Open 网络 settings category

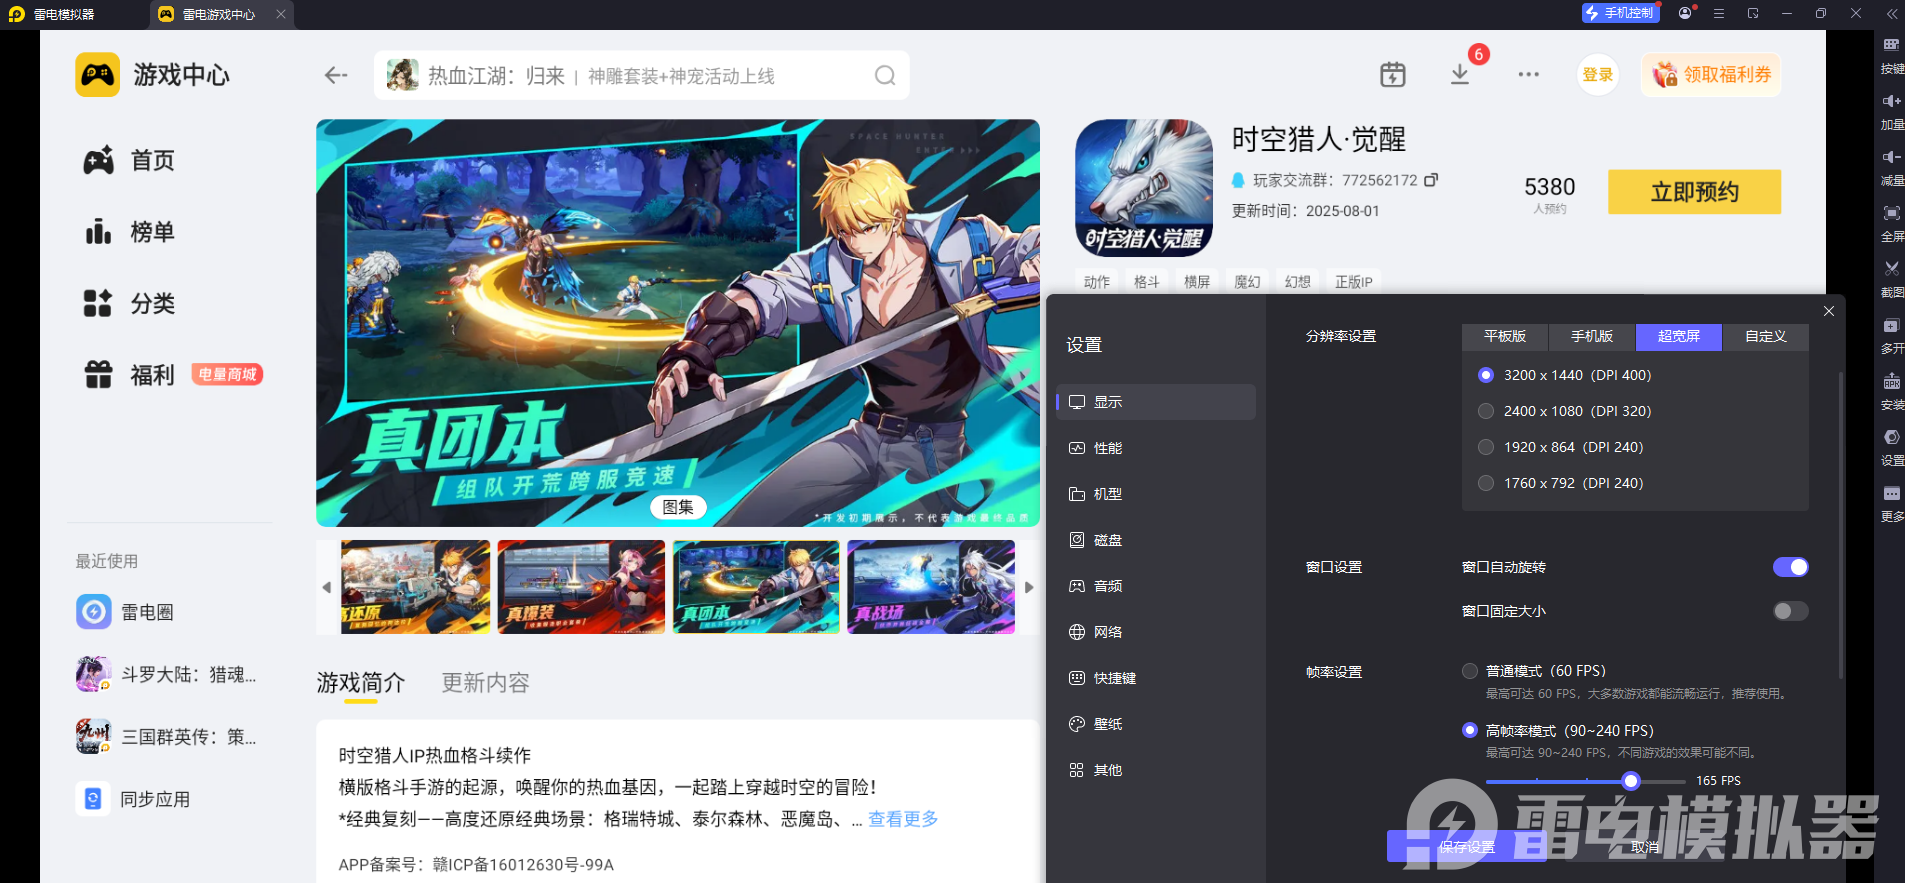(x=1156, y=632)
